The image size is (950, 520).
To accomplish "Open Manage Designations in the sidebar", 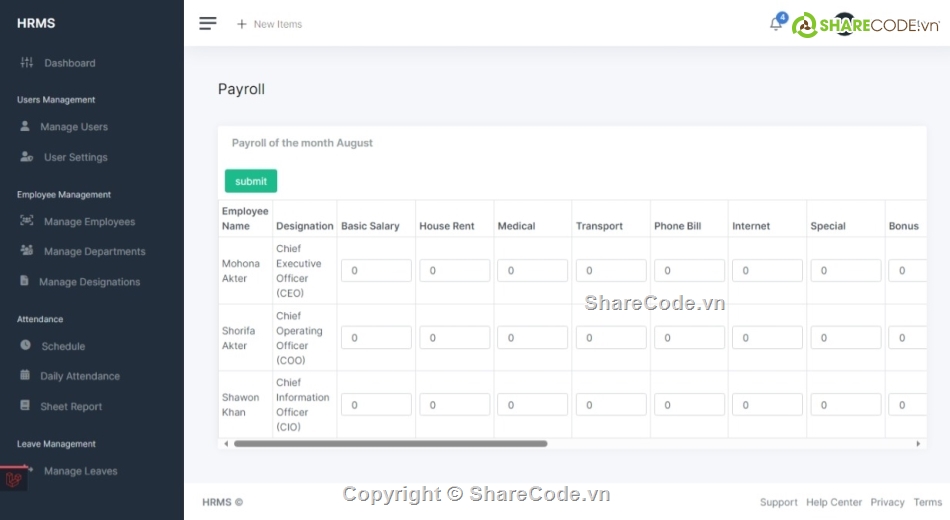I will click(89, 282).
